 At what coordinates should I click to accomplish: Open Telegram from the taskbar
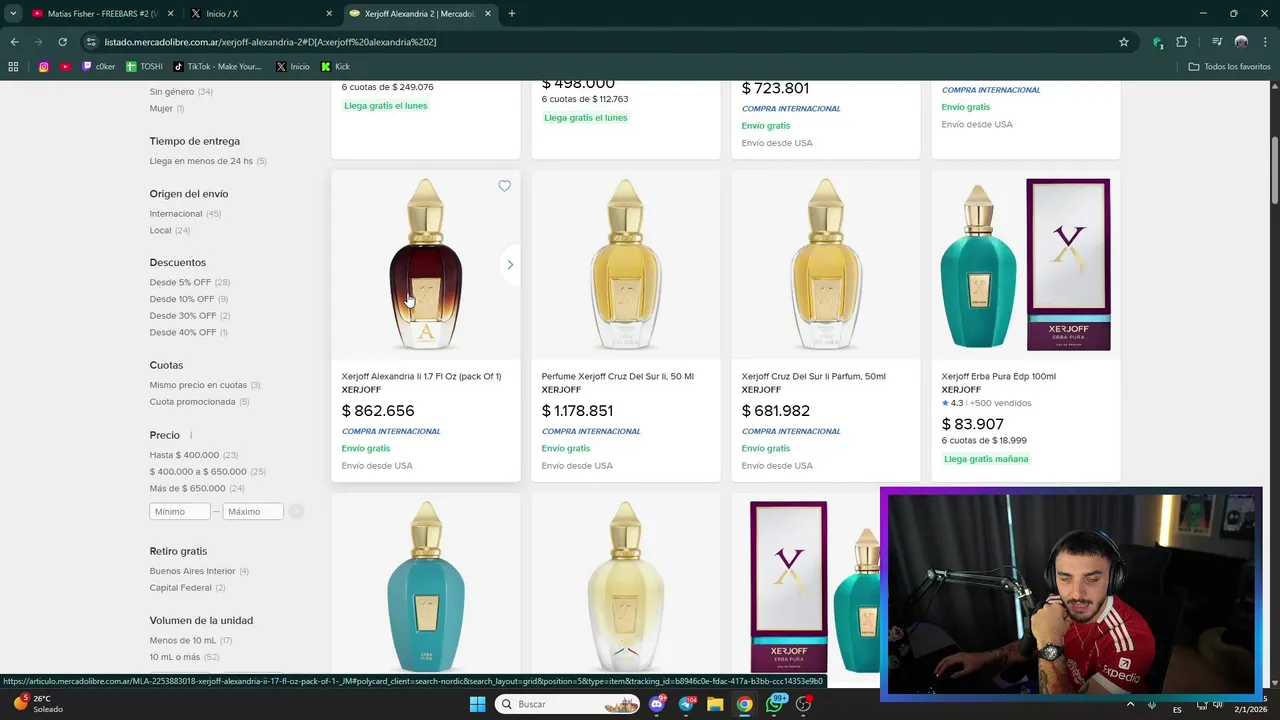coord(686,704)
